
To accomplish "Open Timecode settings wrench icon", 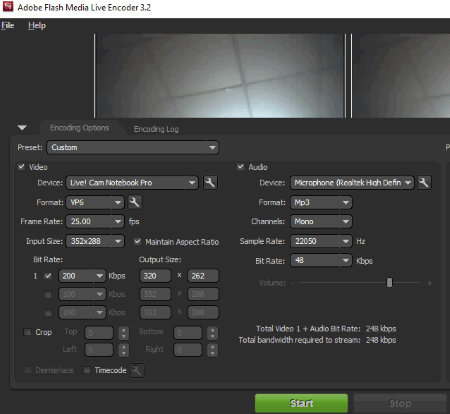I will pos(137,370).
